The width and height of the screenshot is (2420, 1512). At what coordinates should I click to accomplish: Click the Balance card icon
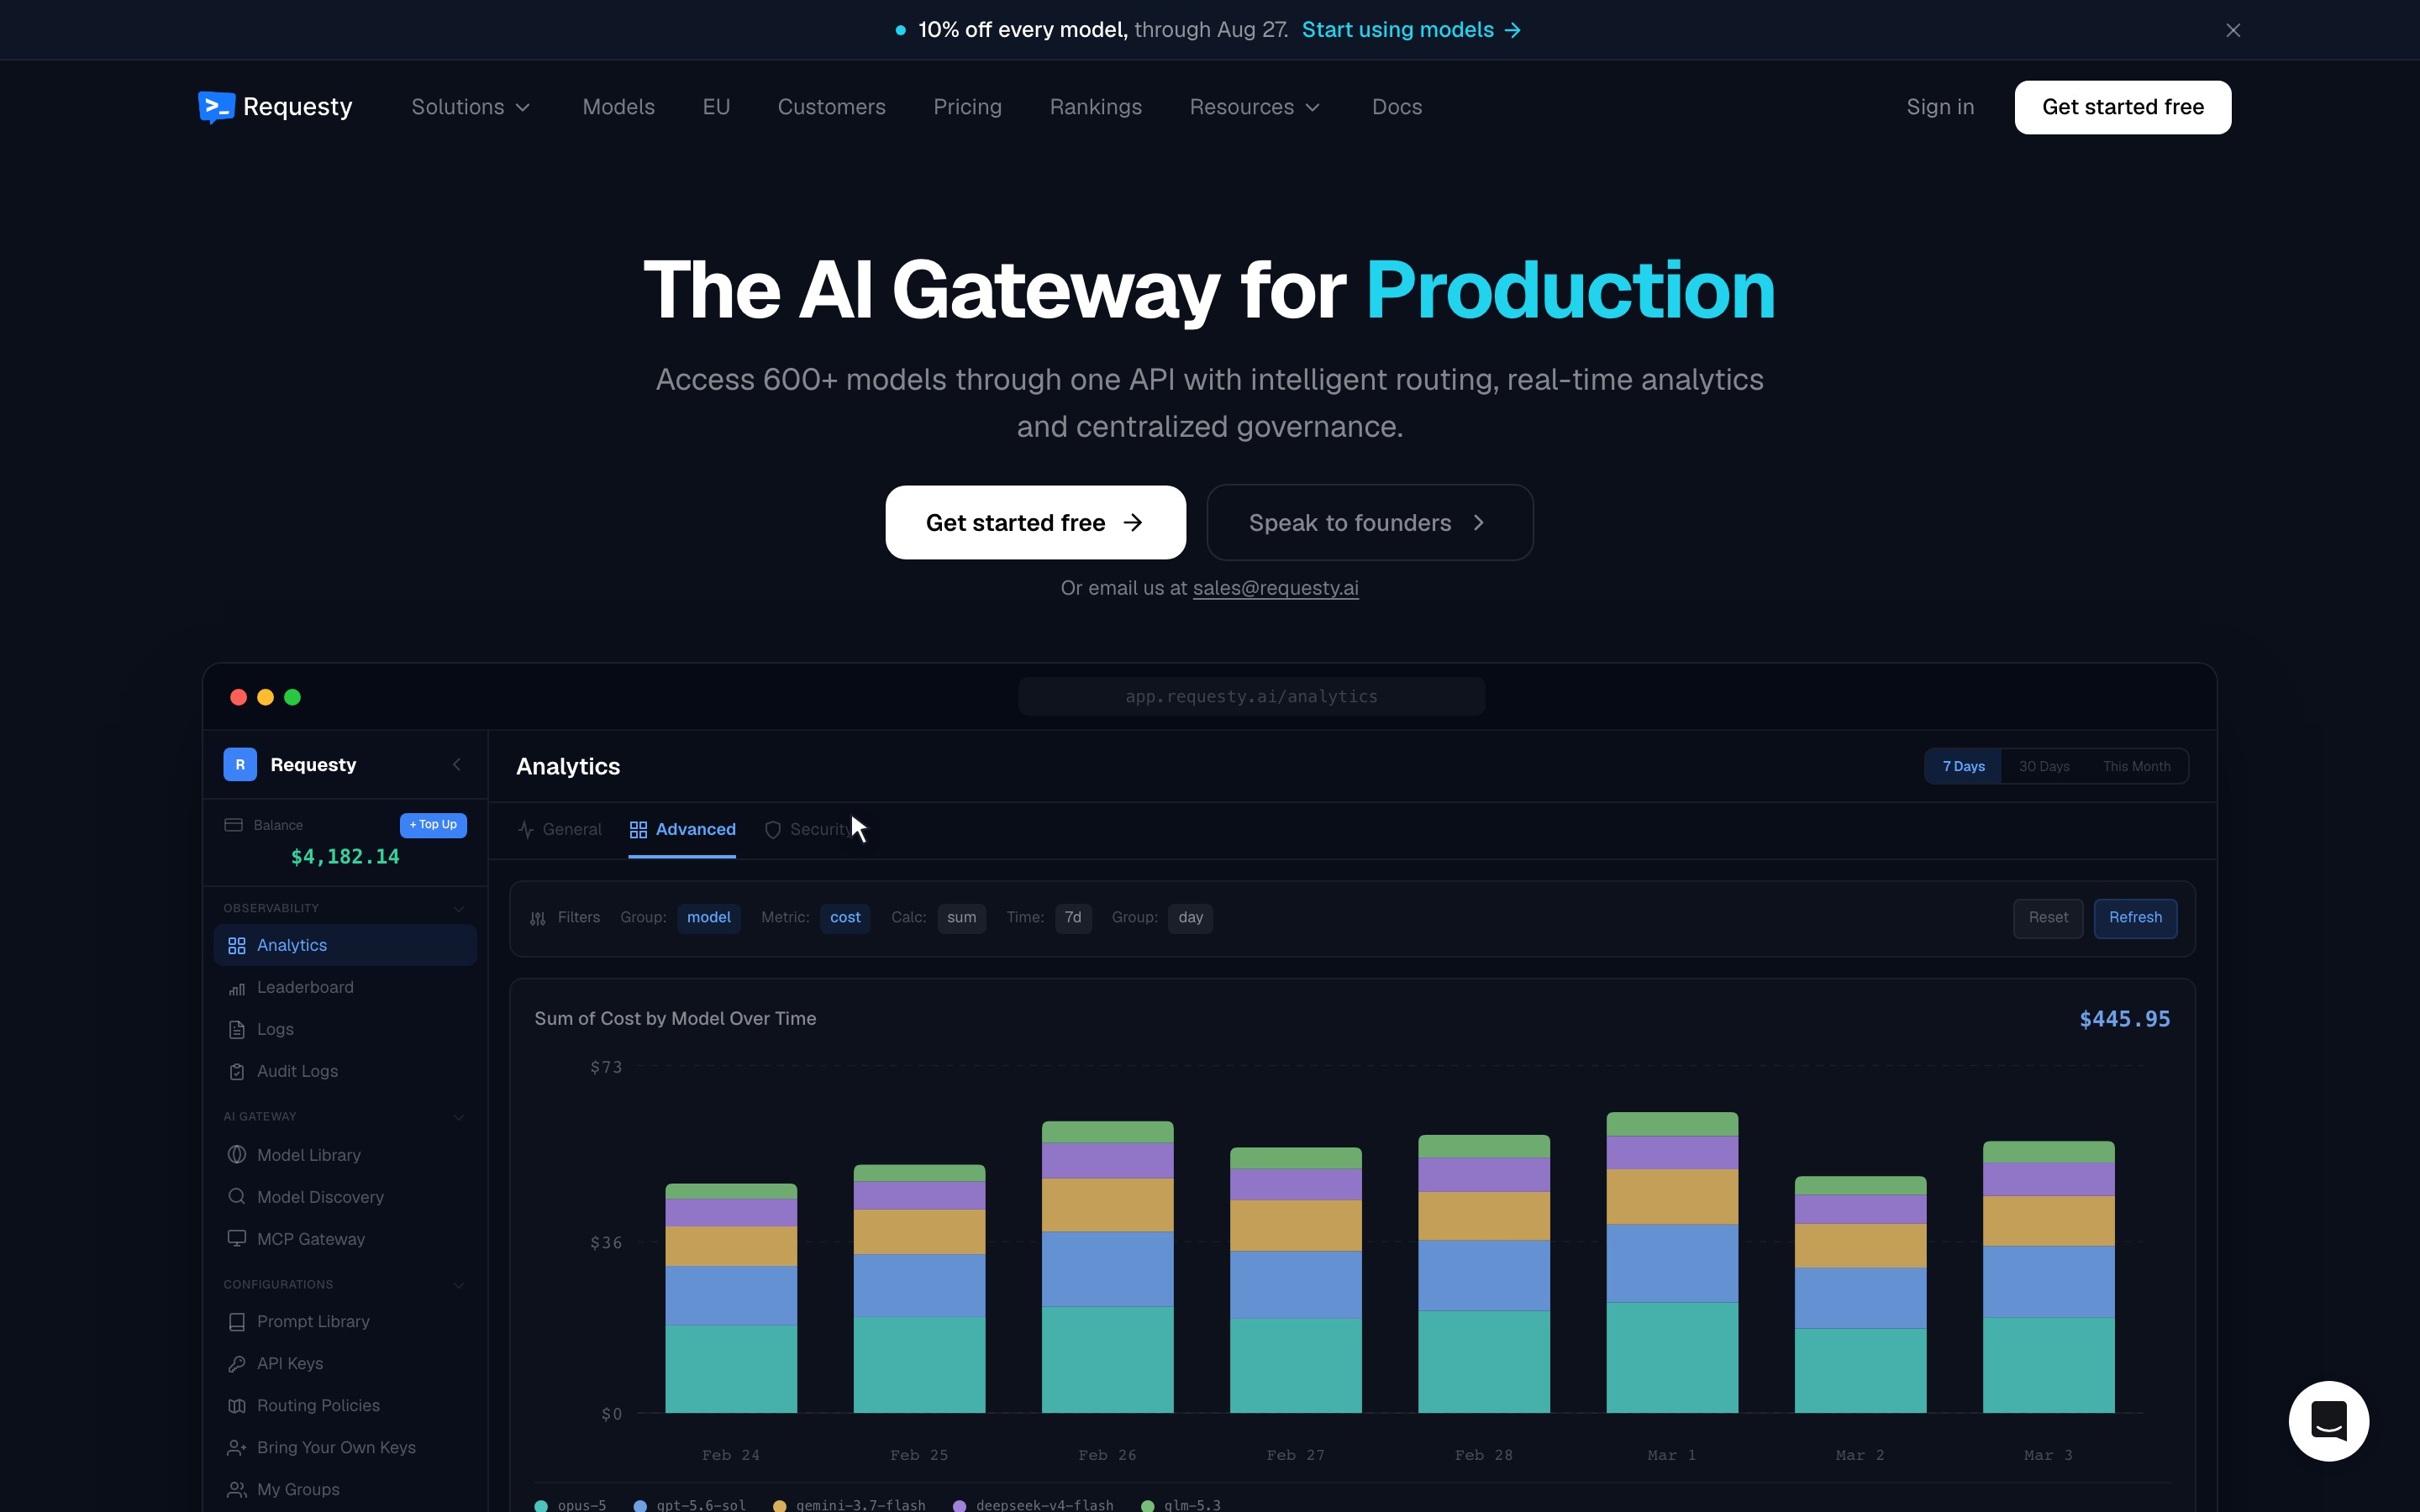coord(234,825)
